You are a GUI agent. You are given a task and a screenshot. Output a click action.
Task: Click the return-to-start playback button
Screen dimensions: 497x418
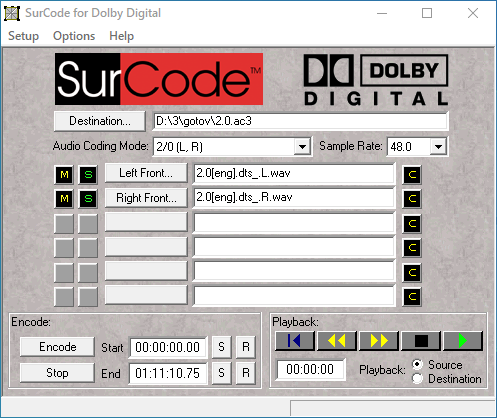[x=295, y=341]
